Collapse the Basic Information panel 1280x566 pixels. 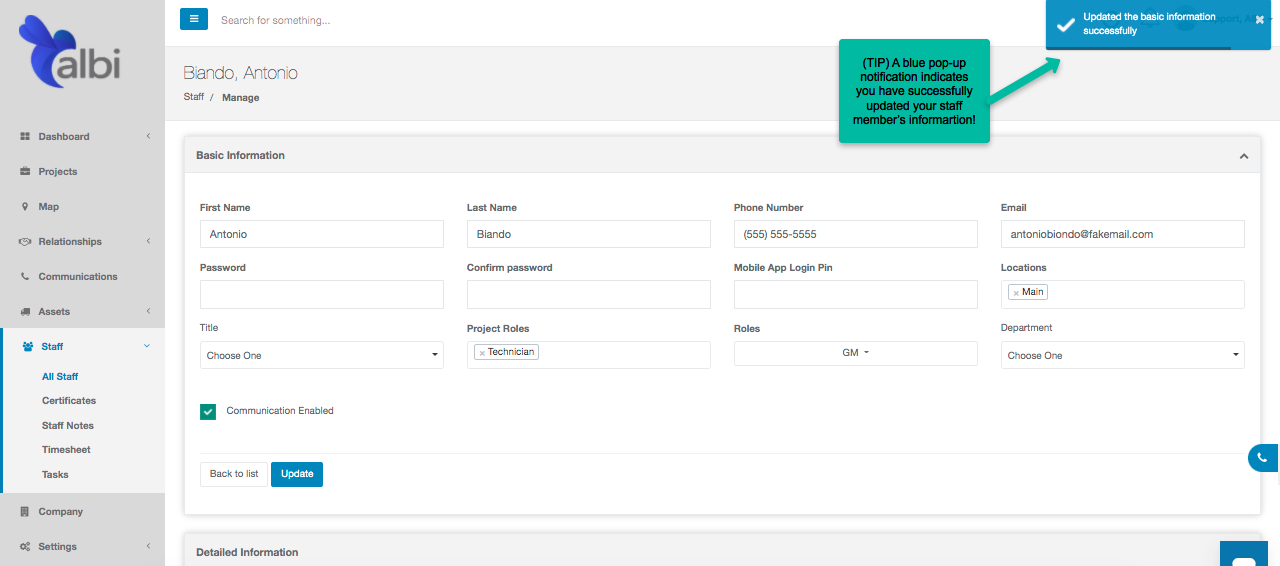click(1244, 156)
